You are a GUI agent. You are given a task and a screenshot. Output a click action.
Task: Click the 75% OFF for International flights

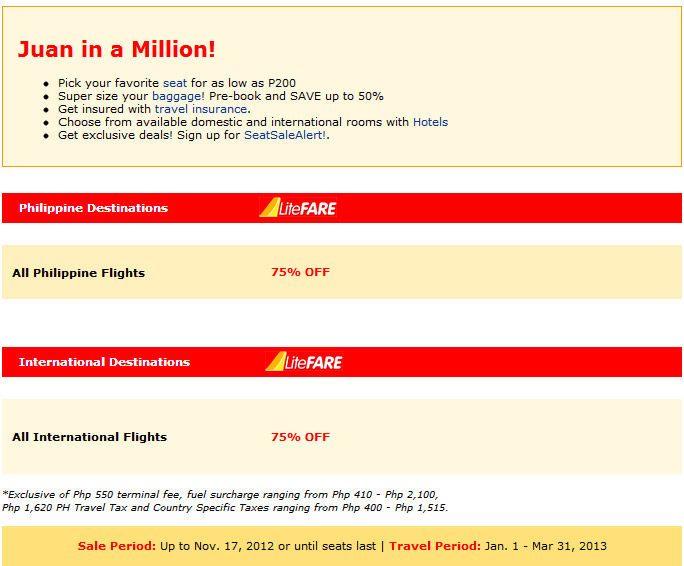click(301, 437)
